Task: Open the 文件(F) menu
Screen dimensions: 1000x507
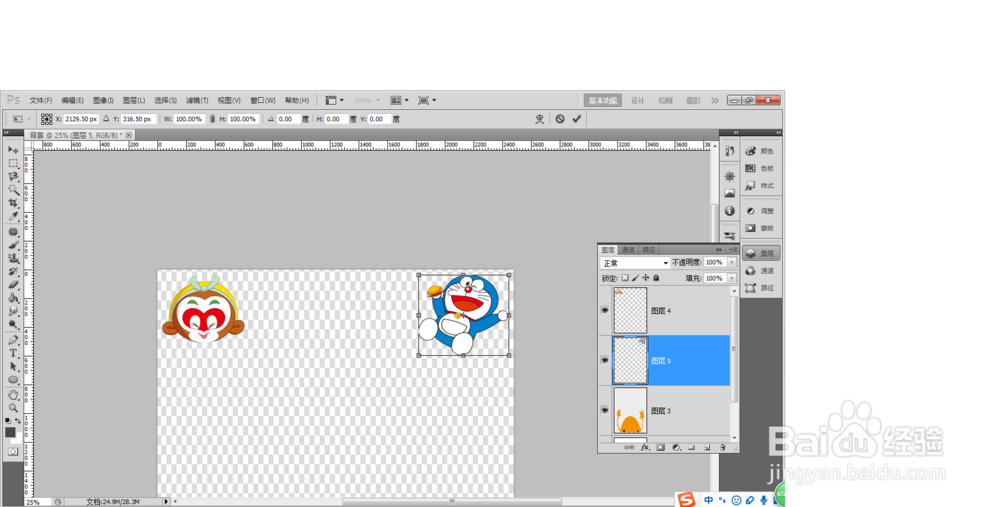Action: click(x=40, y=101)
